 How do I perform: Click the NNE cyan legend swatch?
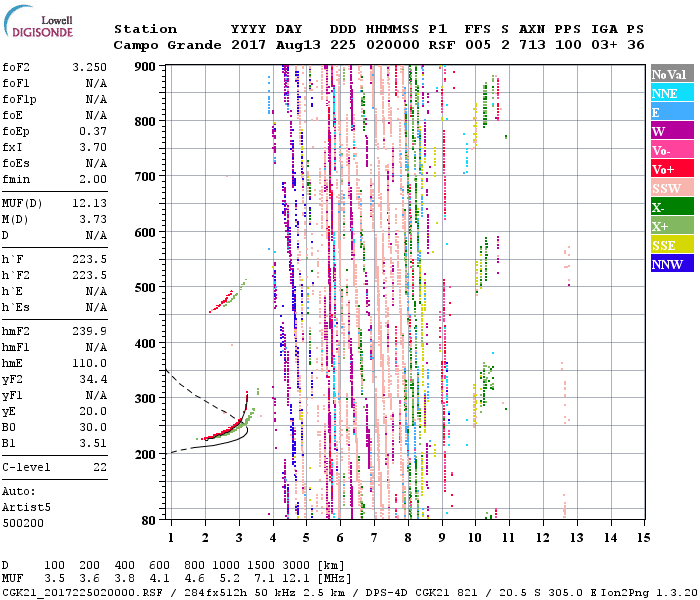tap(671, 93)
